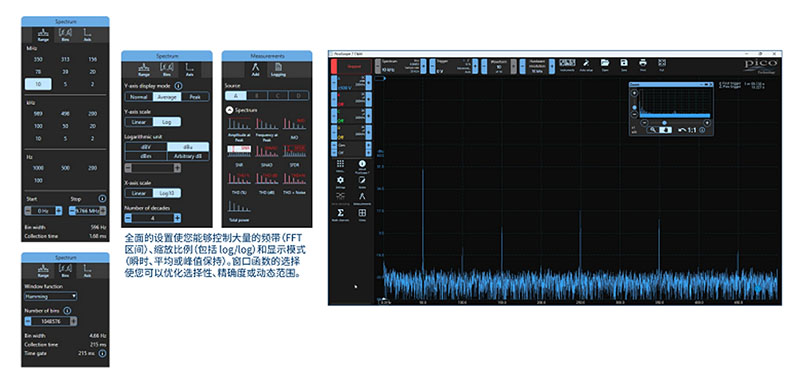Open file using the folder icon
The image size is (800, 380).
click(605, 63)
